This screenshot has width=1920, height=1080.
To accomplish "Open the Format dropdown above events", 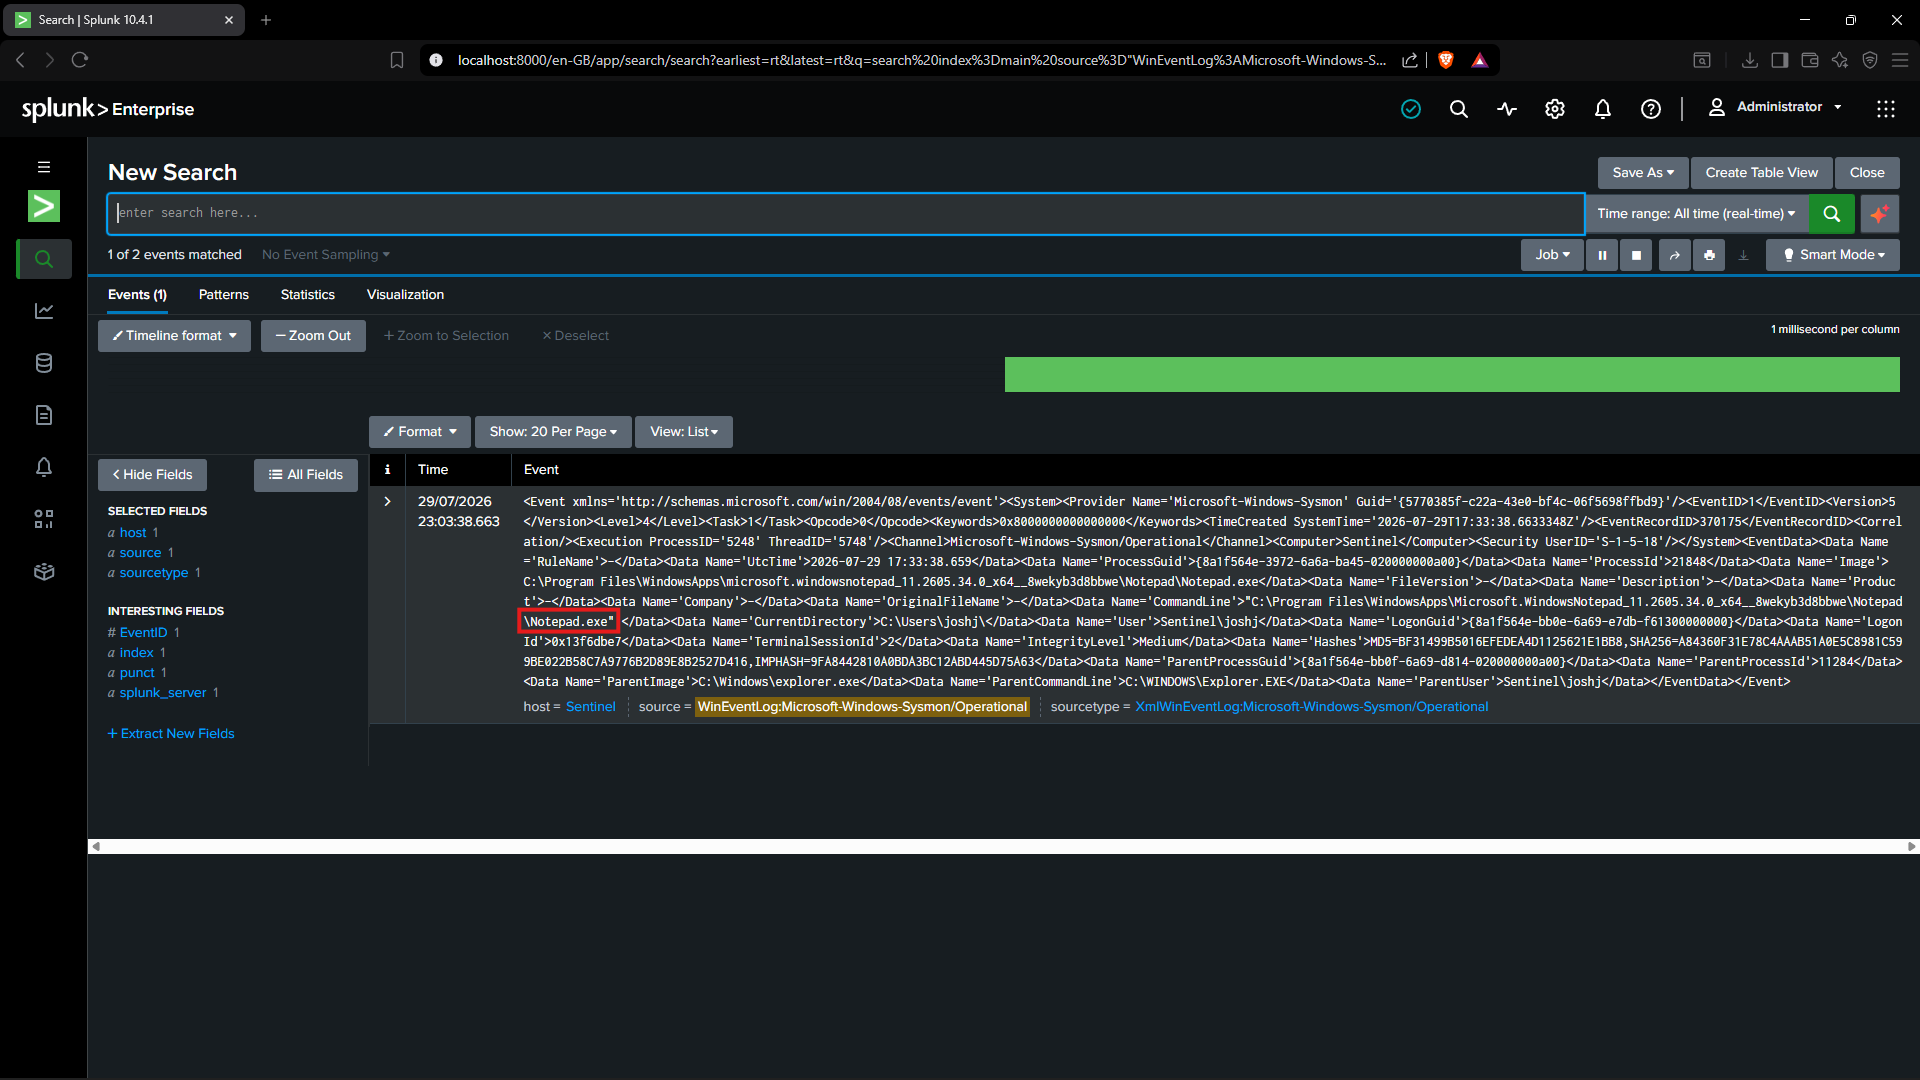I will [x=420, y=432].
